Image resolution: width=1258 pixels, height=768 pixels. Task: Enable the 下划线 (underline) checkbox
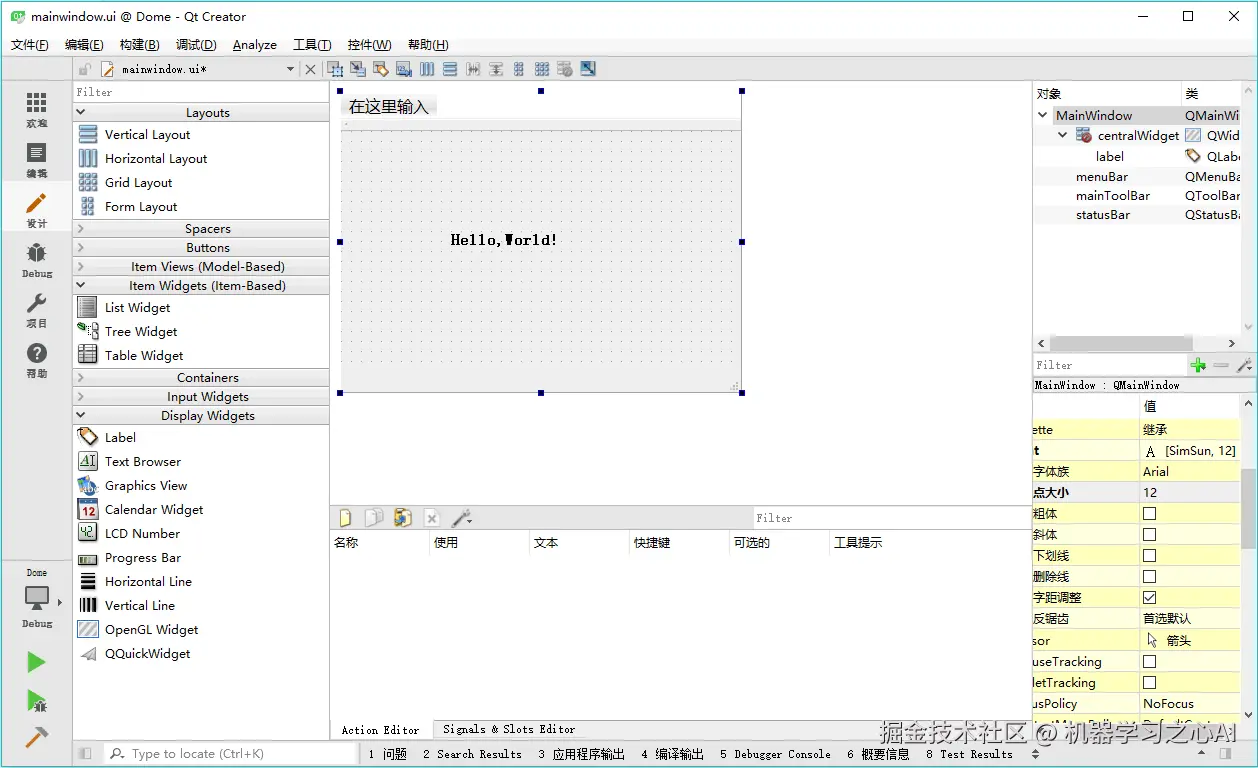pos(1150,555)
